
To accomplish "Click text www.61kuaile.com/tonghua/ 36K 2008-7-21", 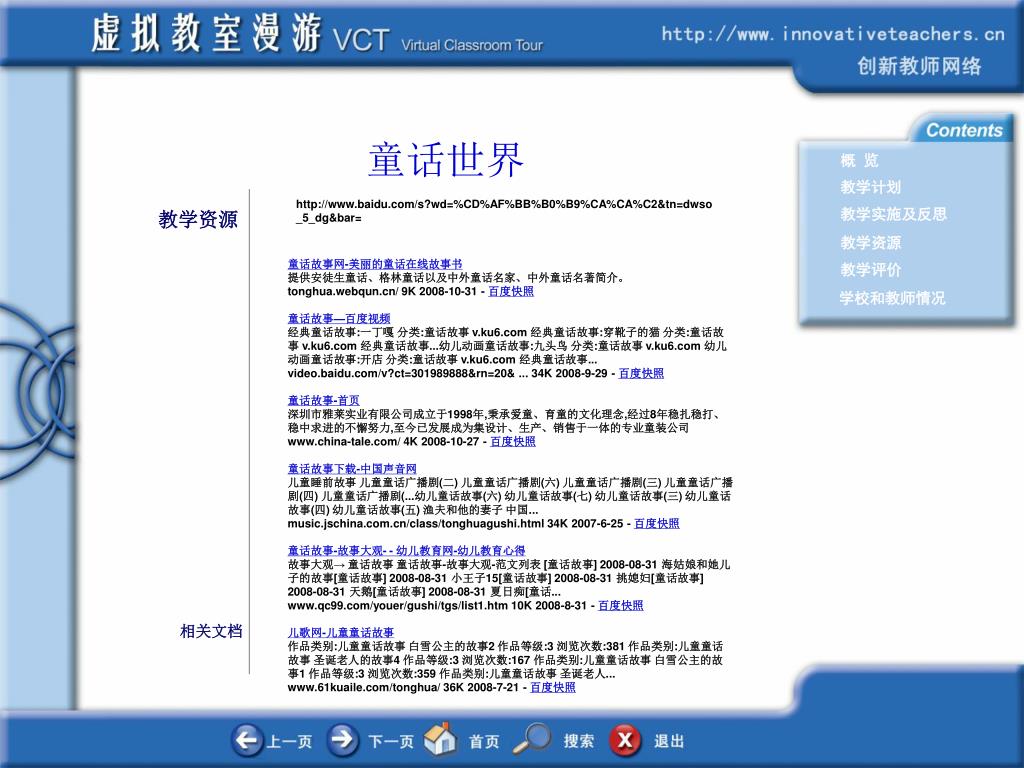I will pyautogui.click(x=403, y=687).
